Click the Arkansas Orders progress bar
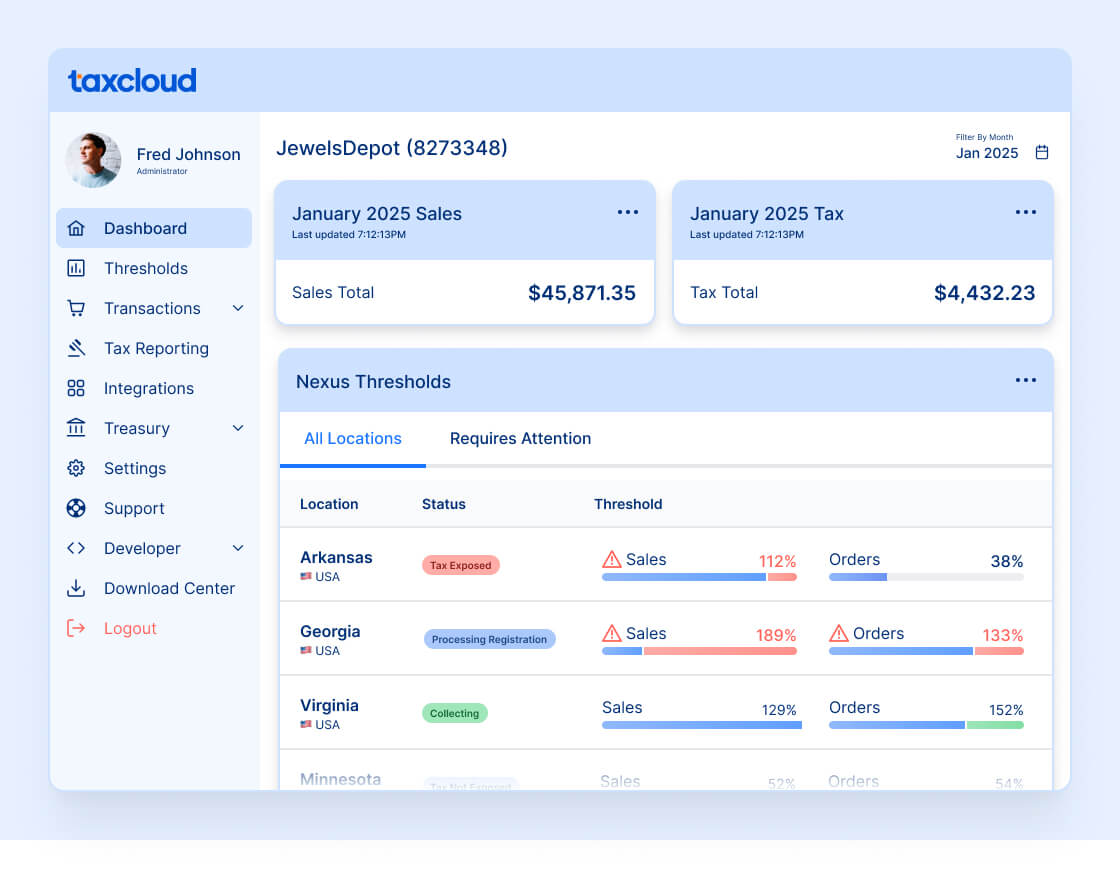 point(926,577)
